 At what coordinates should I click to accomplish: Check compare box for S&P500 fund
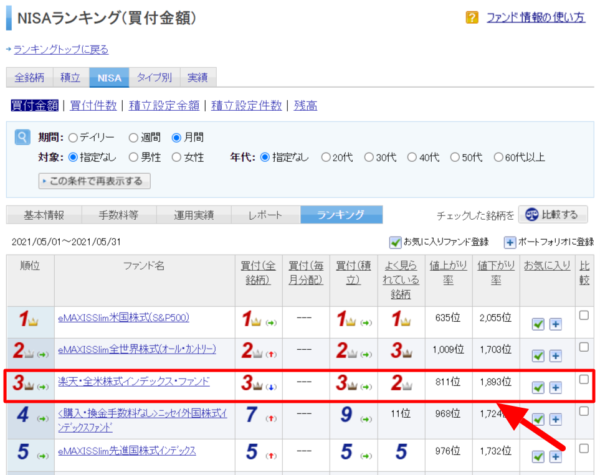coord(584,315)
